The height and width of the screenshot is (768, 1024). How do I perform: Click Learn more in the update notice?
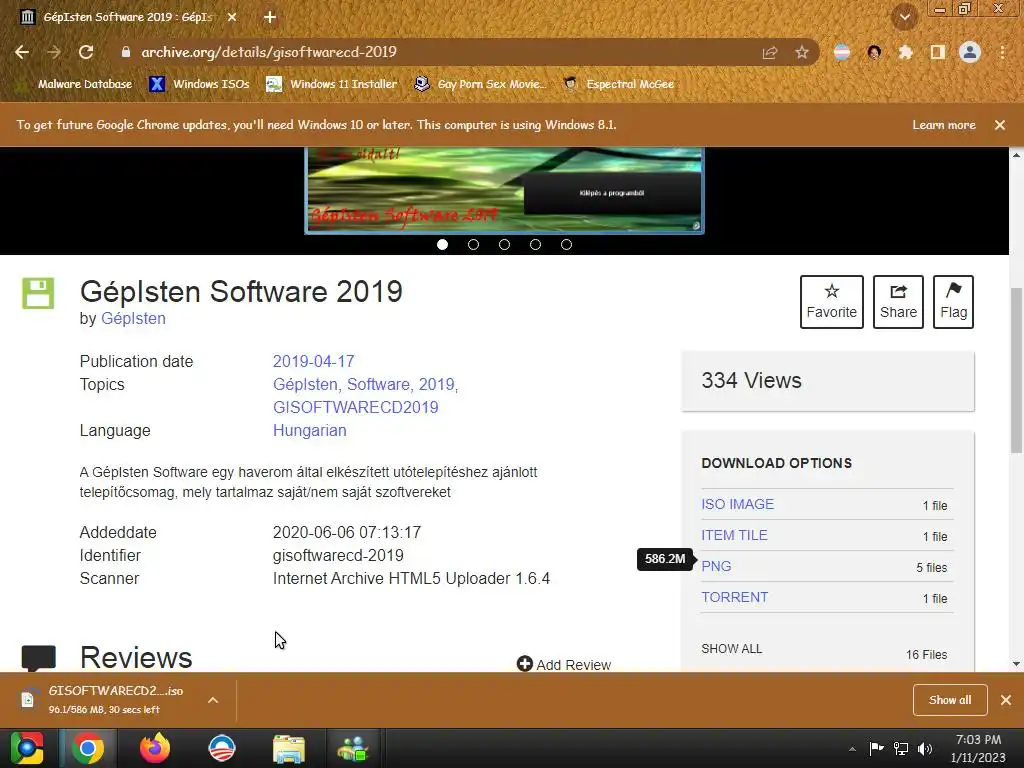(x=944, y=125)
